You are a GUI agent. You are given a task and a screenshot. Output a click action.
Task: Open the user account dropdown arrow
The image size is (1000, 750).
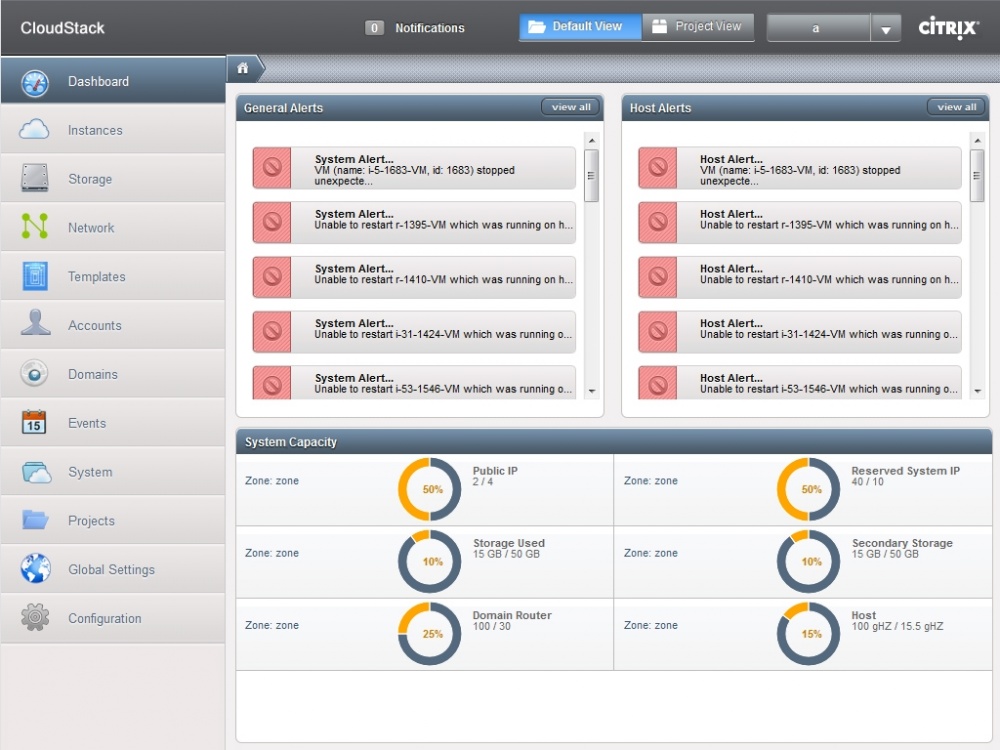885,29
